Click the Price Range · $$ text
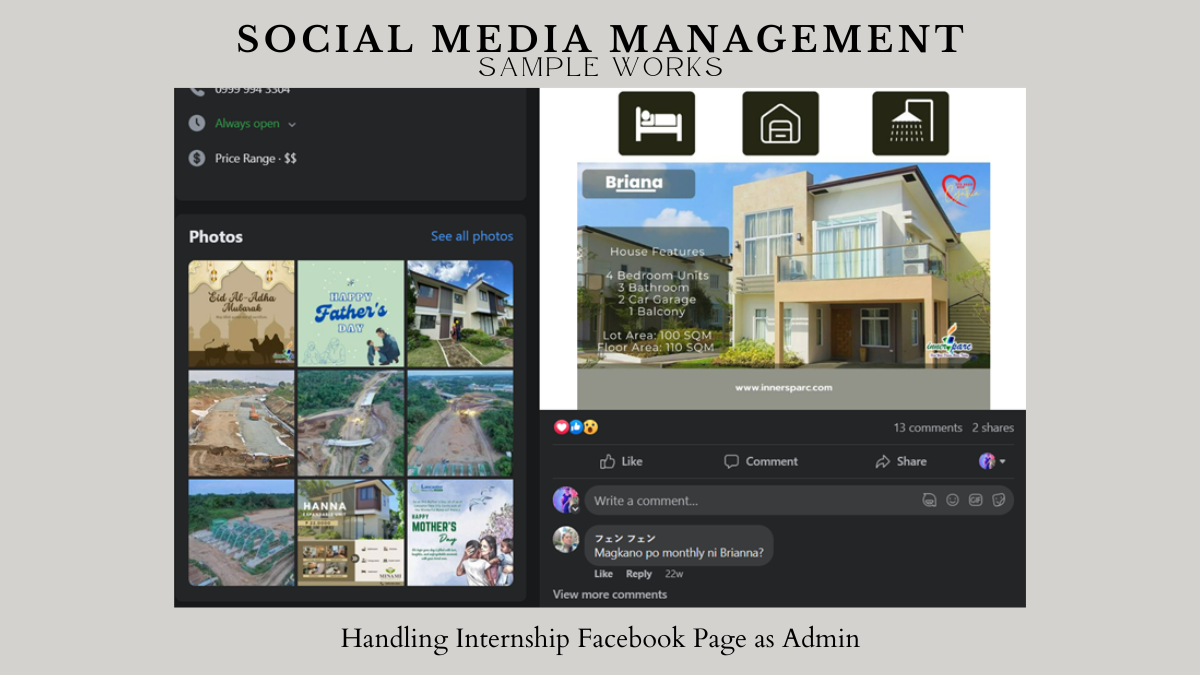Image resolution: width=1200 pixels, height=675 pixels. (256, 158)
